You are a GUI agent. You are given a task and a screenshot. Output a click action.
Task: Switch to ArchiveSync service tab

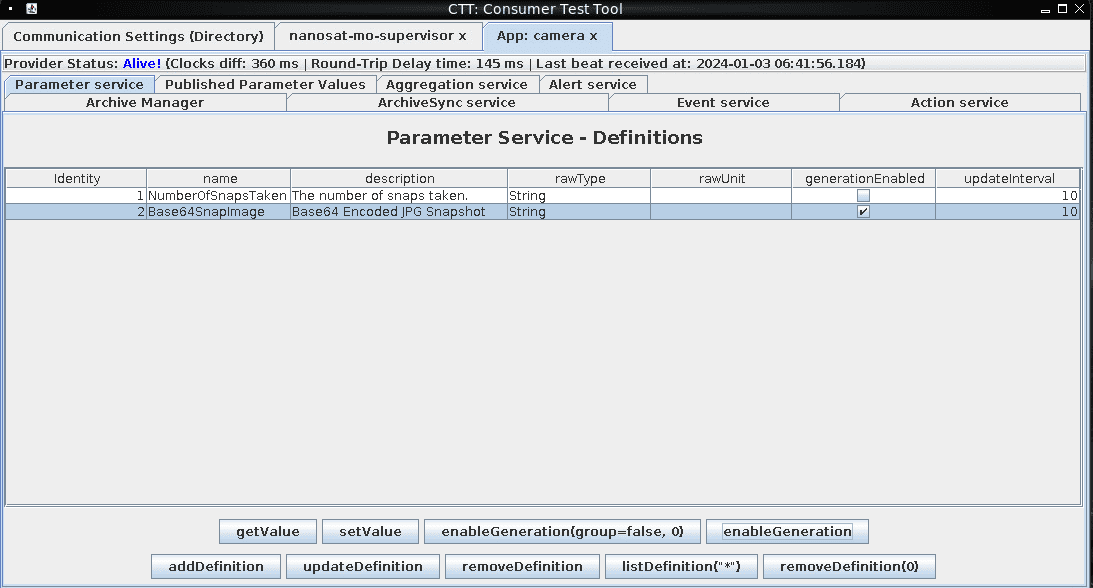click(x=447, y=102)
